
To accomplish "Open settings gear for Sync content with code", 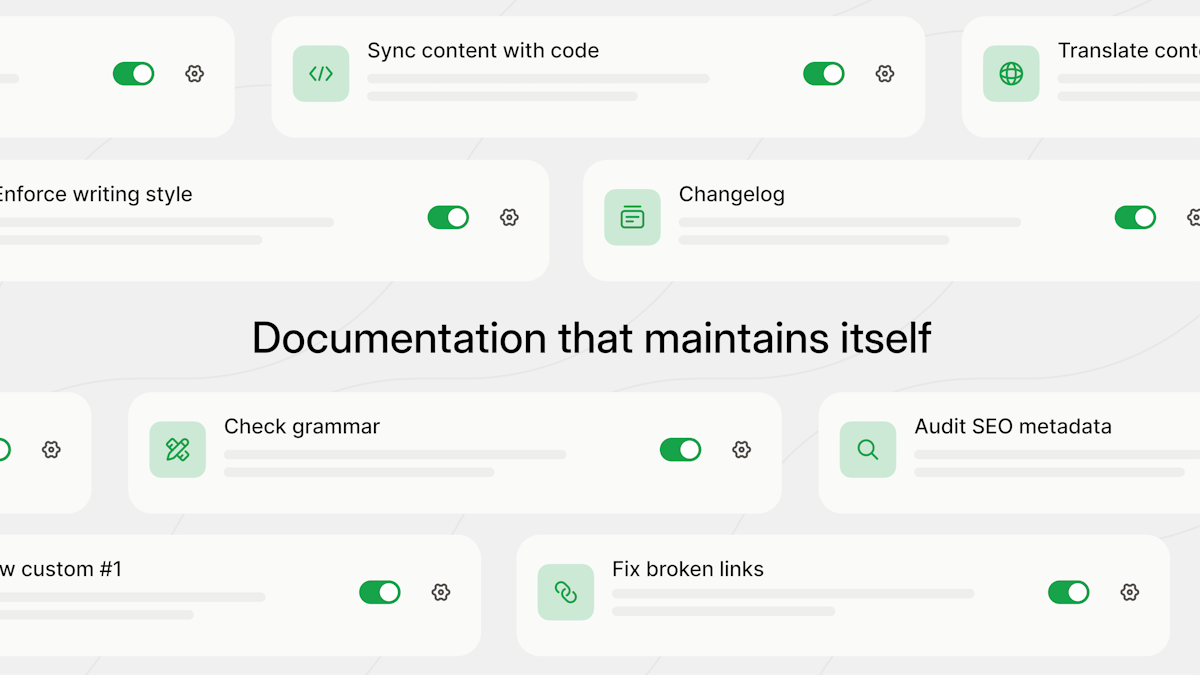I will click(x=884, y=73).
